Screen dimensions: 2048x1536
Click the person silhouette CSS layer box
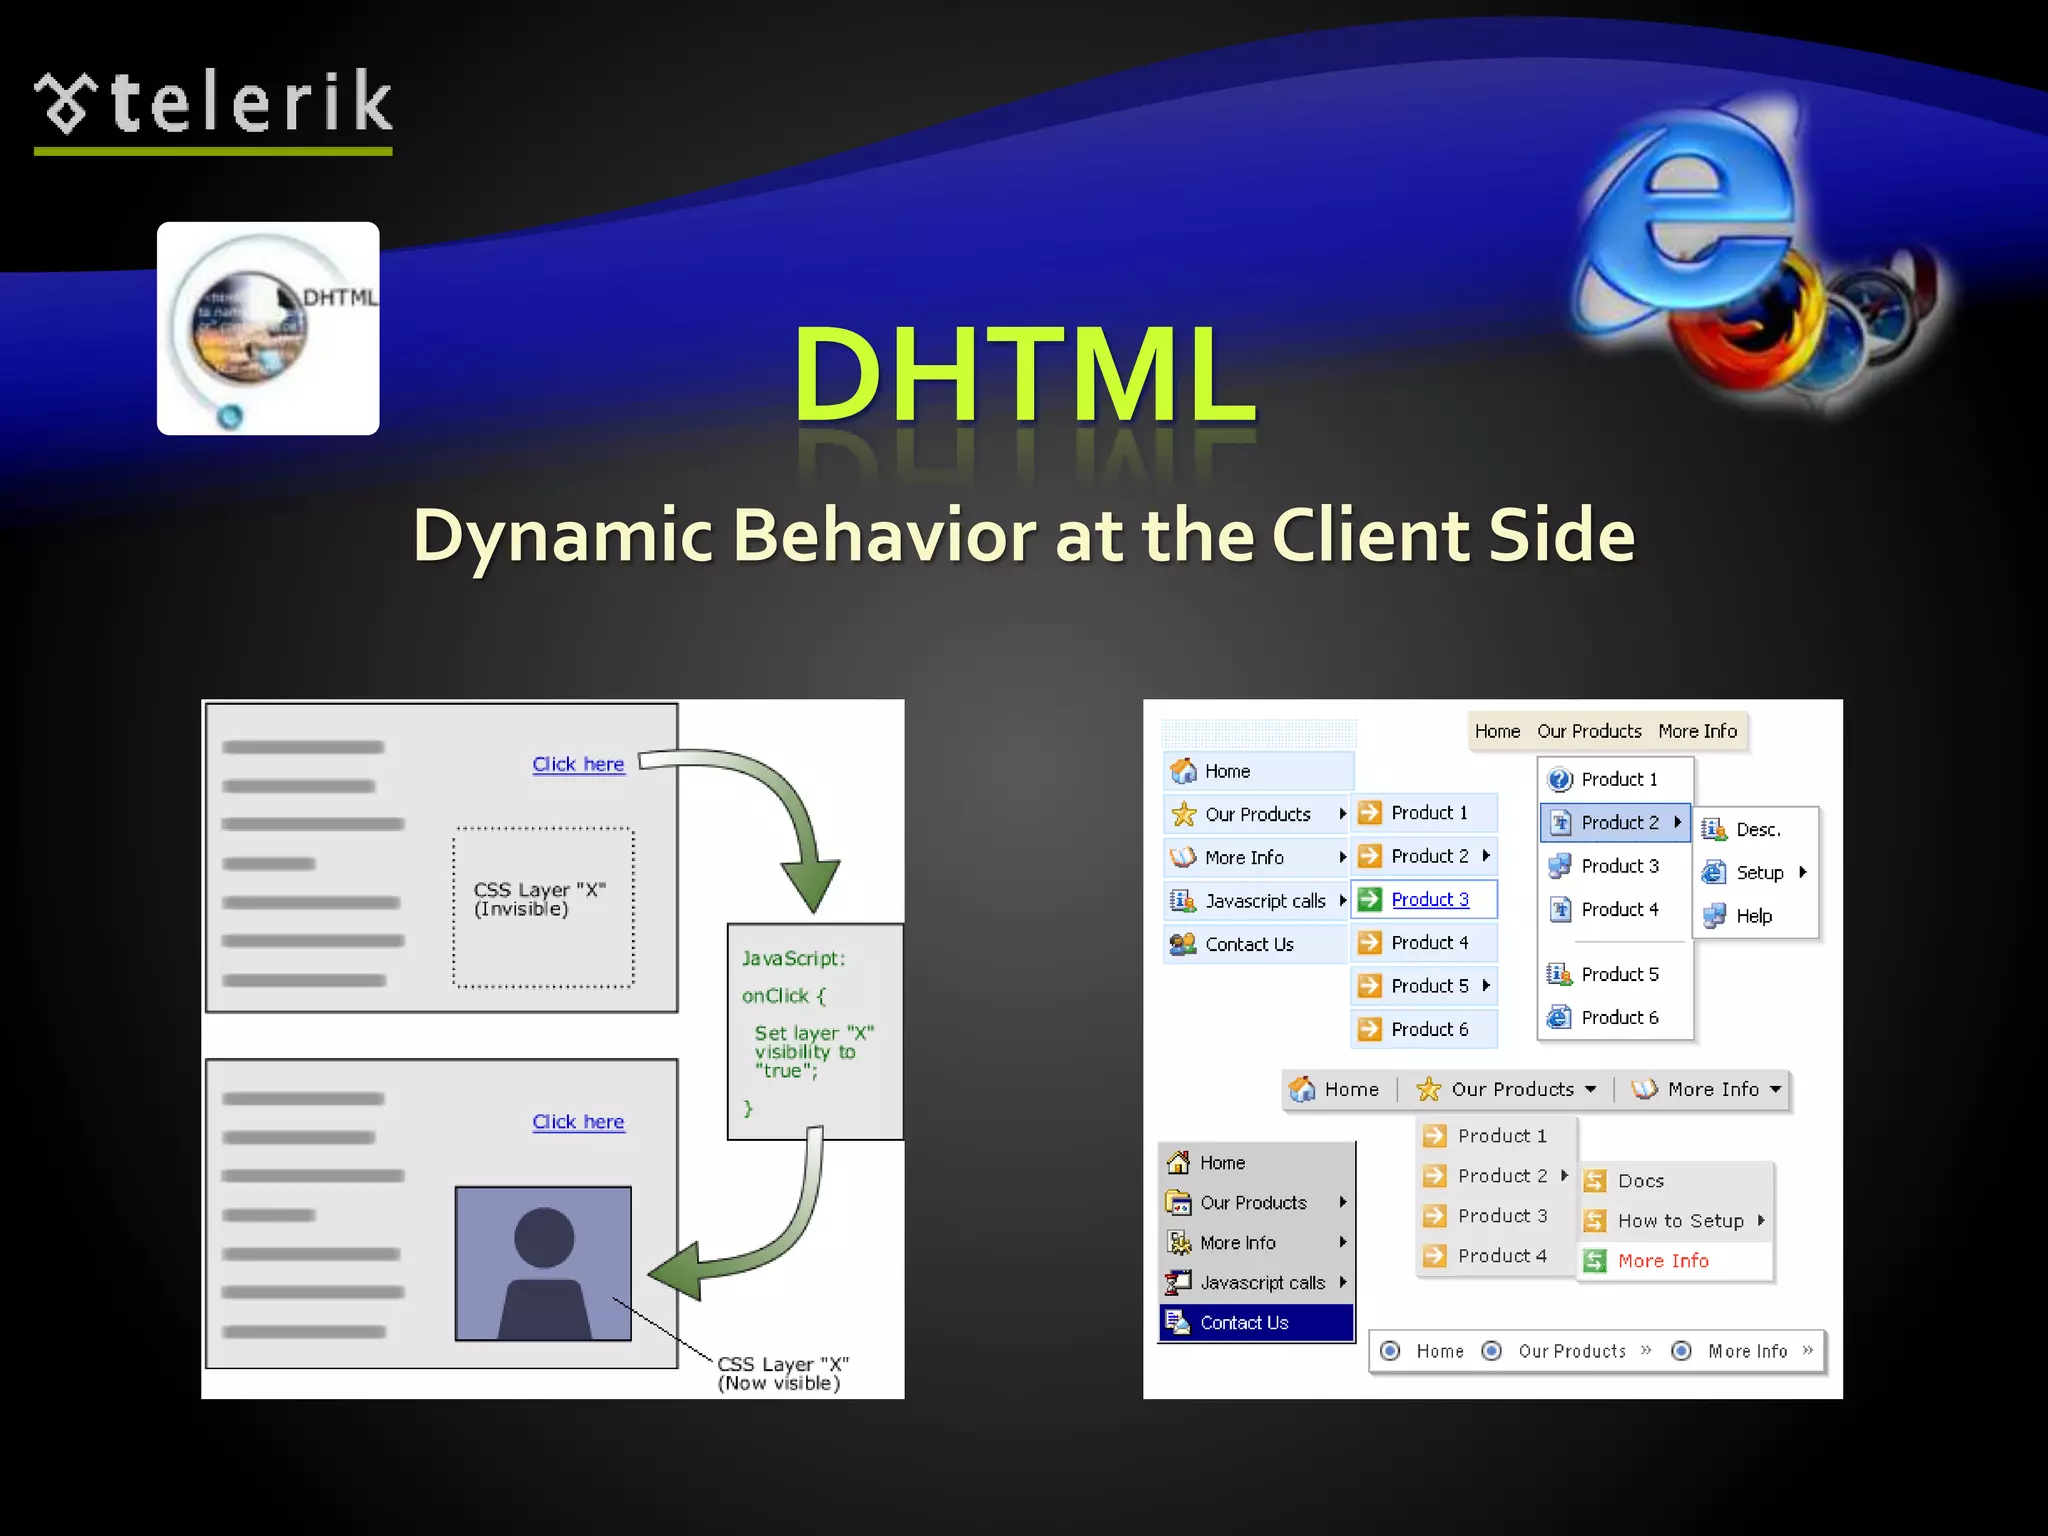click(x=543, y=1263)
